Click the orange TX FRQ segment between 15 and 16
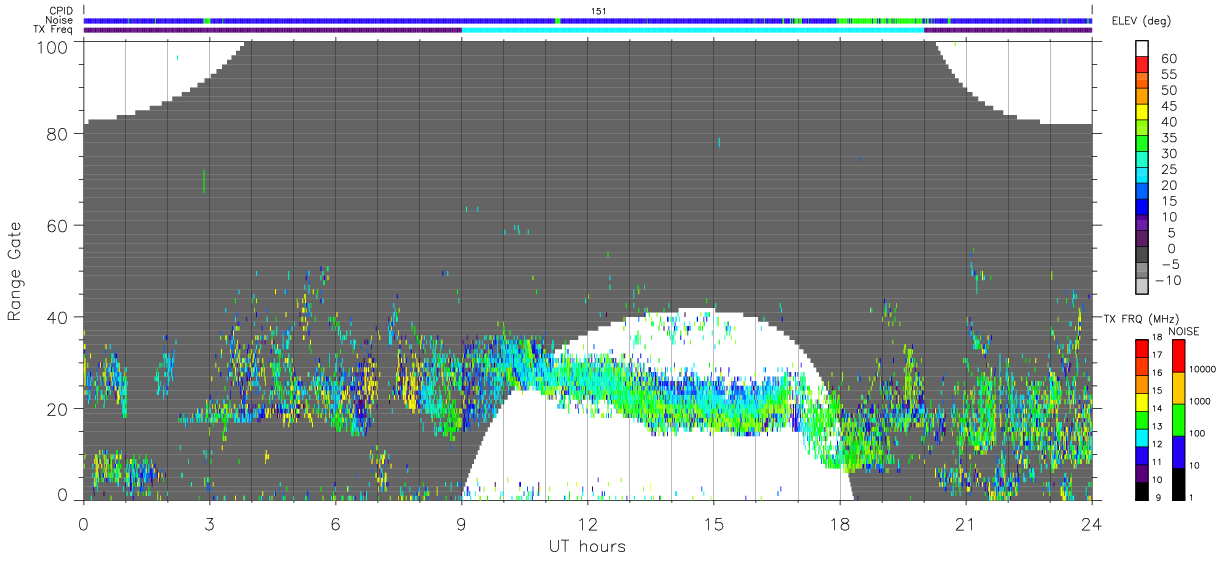The height and width of the screenshot is (567, 1228). 1142,384
